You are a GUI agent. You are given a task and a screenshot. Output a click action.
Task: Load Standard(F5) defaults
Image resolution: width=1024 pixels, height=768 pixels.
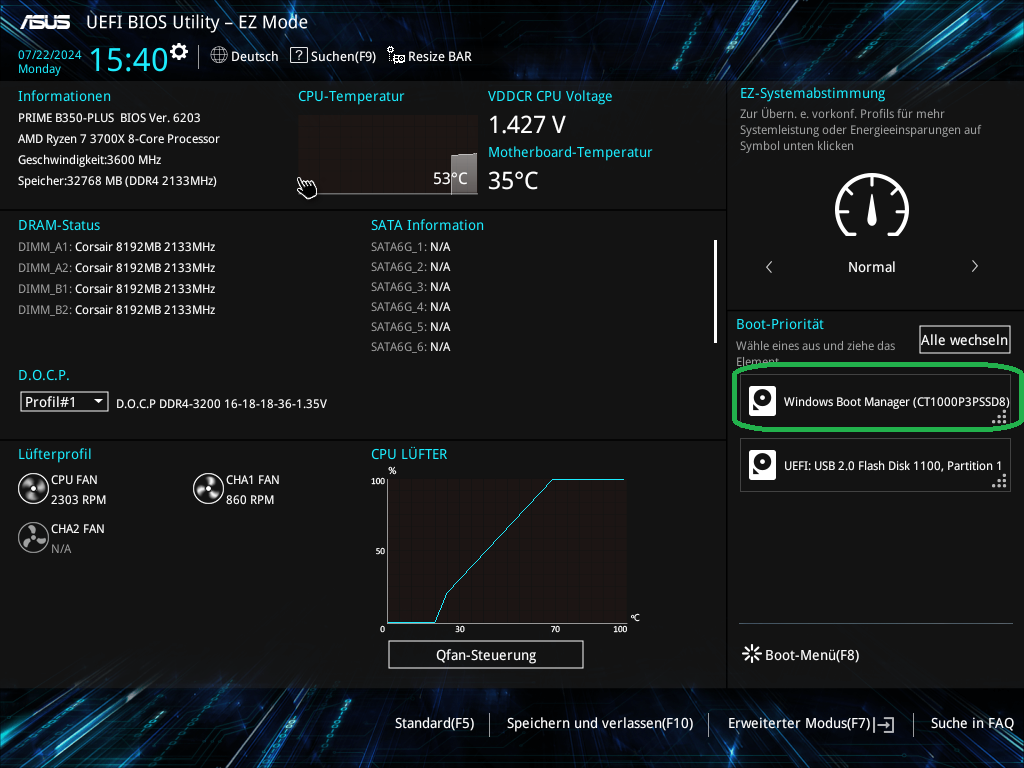(434, 724)
